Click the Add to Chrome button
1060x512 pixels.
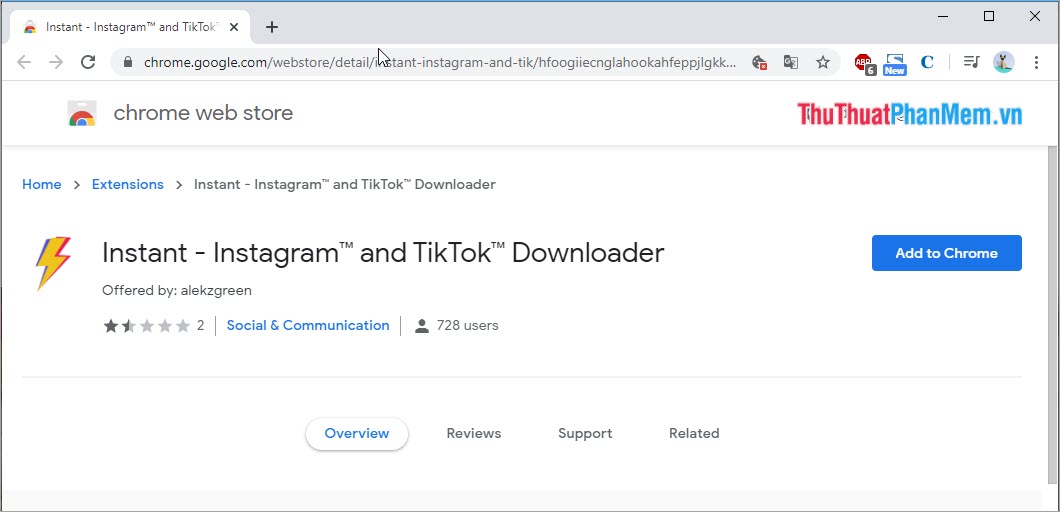pyautogui.click(x=946, y=253)
